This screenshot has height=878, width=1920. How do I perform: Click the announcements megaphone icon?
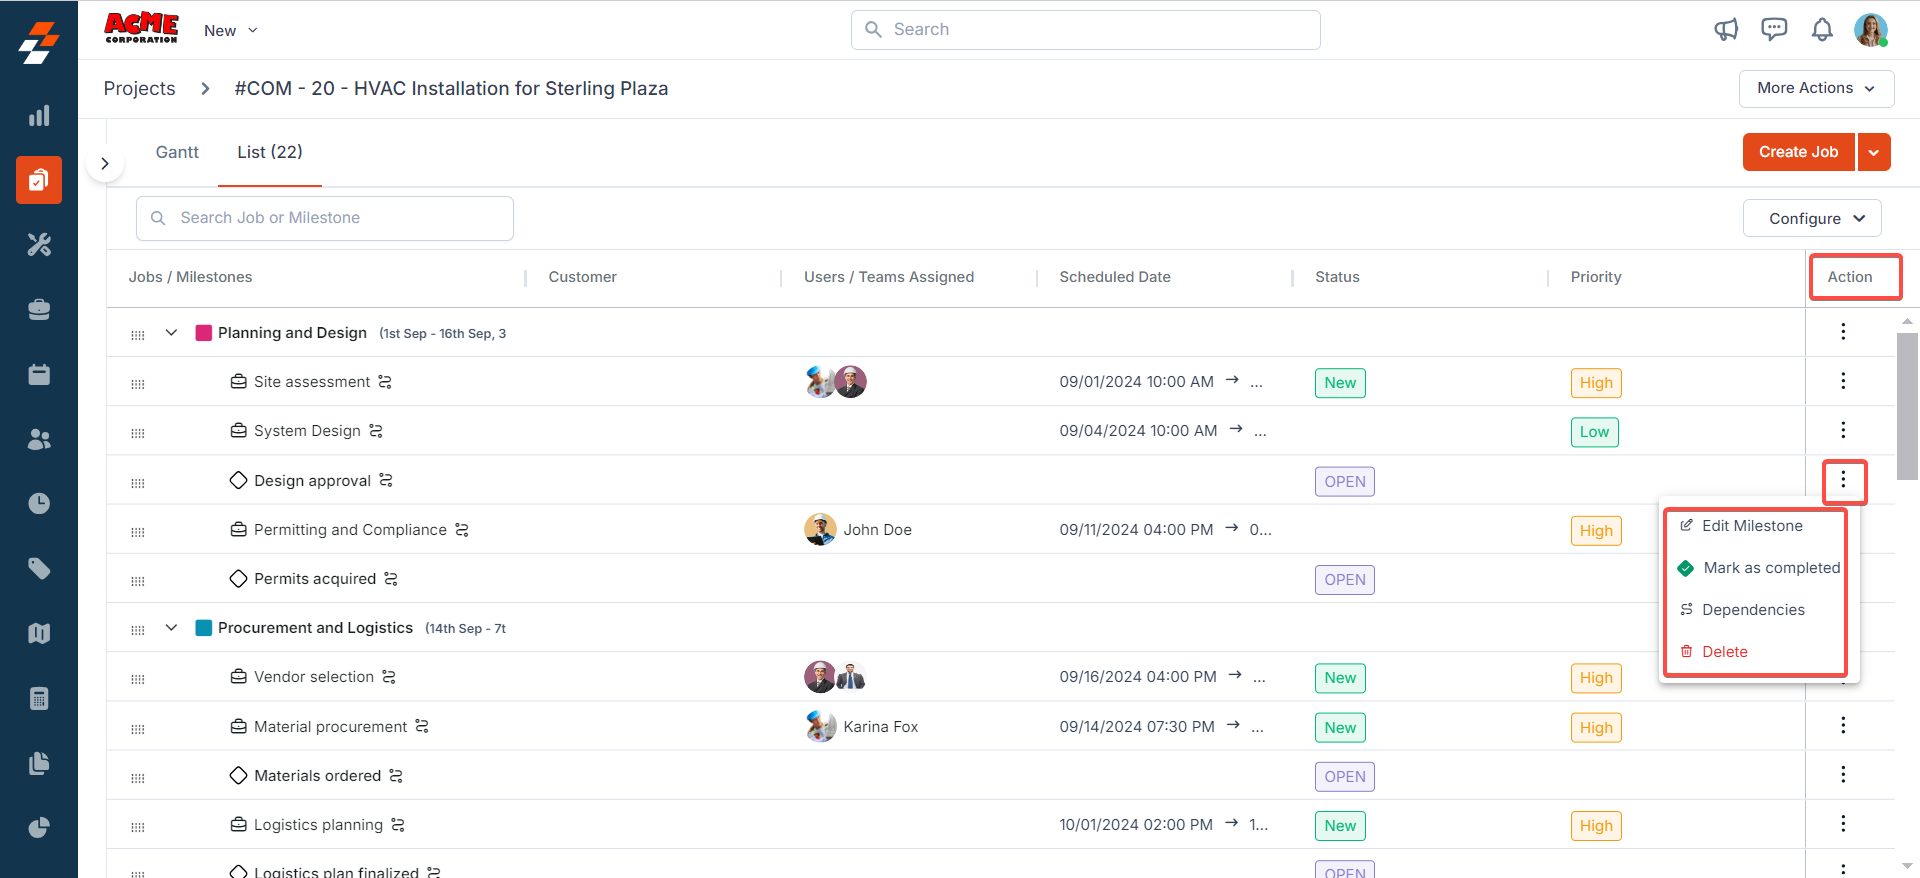pyautogui.click(x=1726, y=30)
